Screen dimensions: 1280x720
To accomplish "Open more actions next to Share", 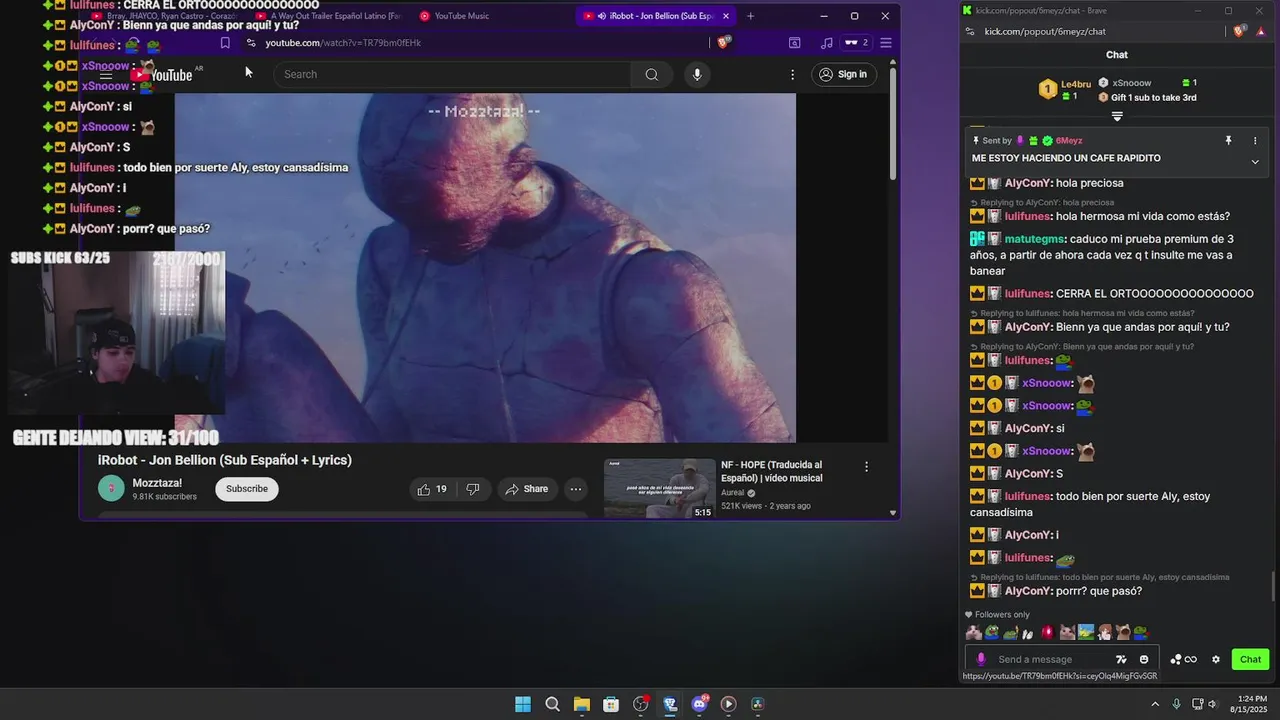I will [x=576, y=489].
